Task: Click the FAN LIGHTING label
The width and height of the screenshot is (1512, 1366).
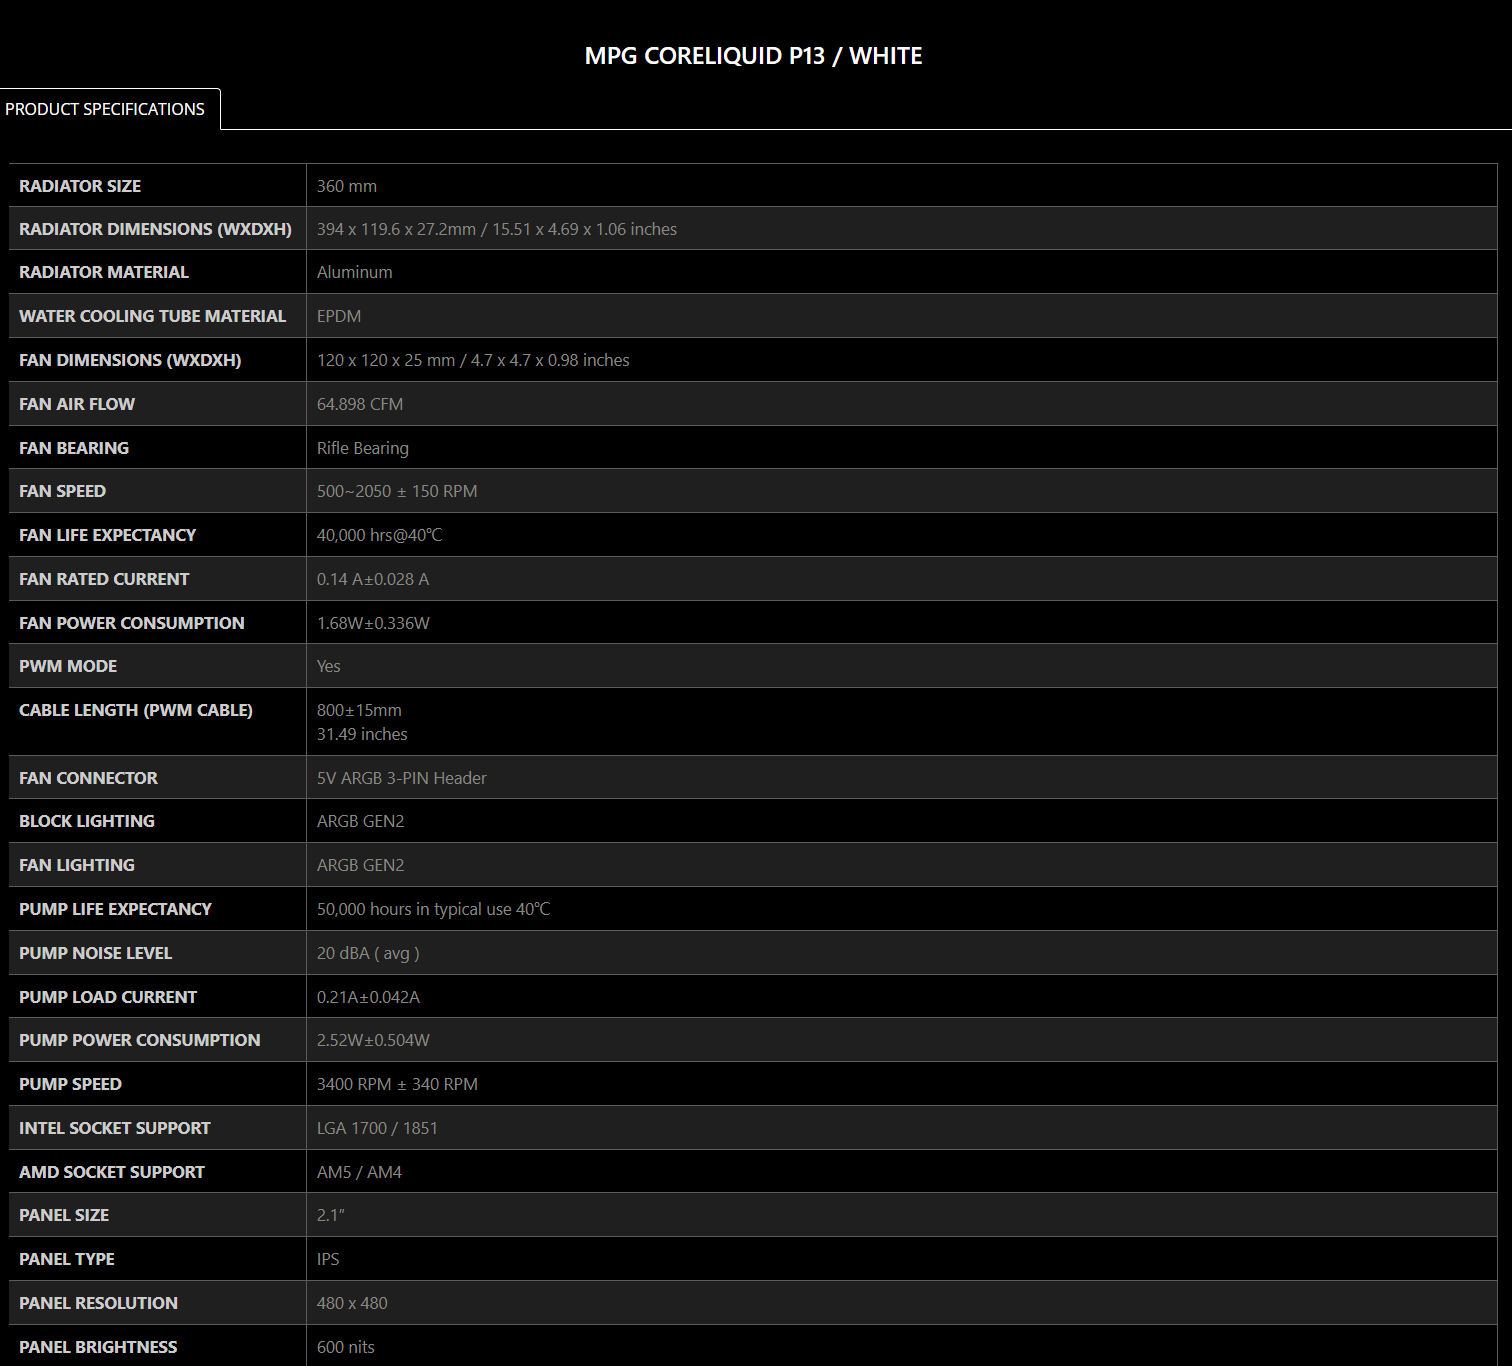Action: pos(77,865)
